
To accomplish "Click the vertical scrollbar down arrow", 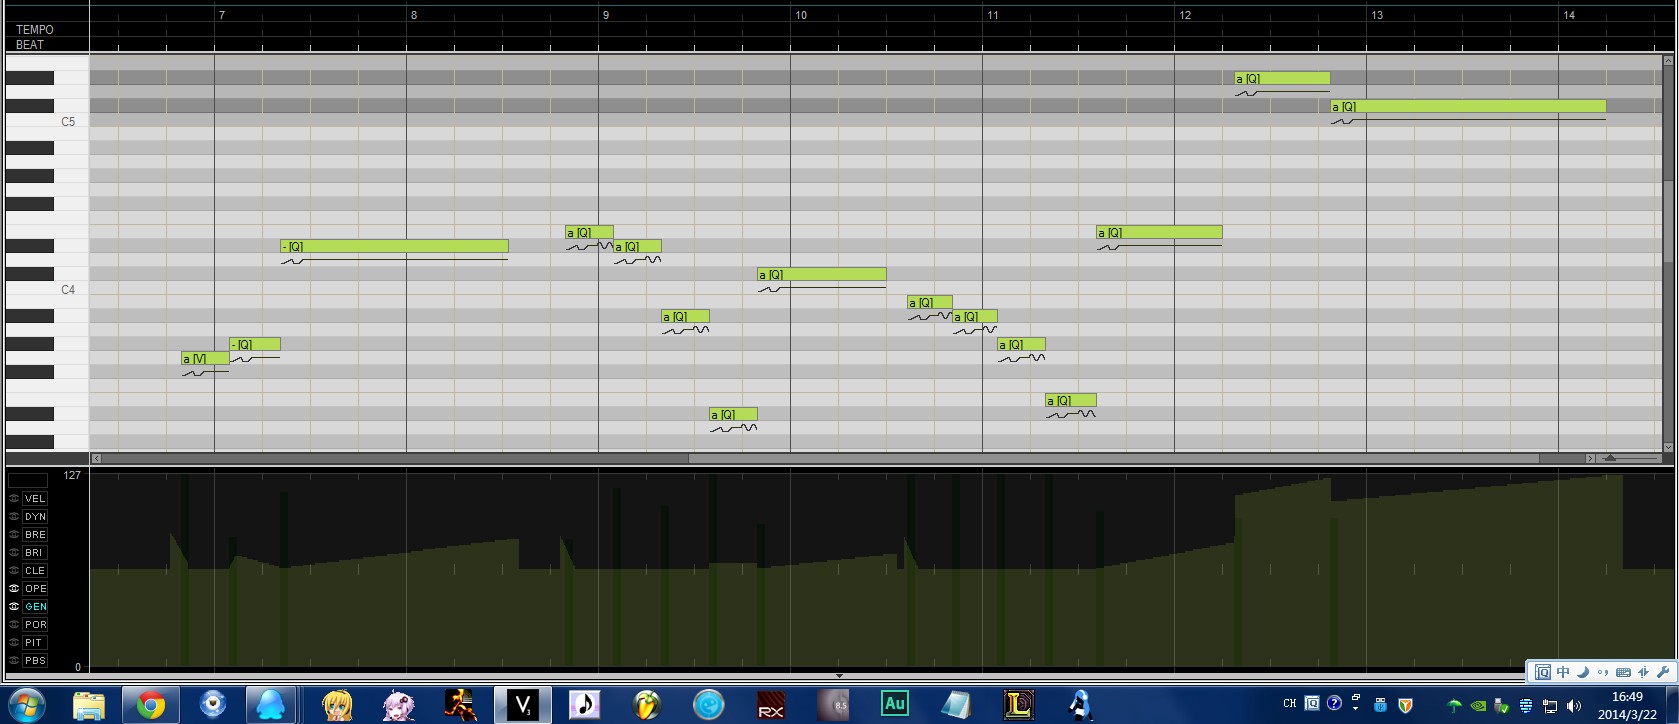I will [x=1668, y=447].
